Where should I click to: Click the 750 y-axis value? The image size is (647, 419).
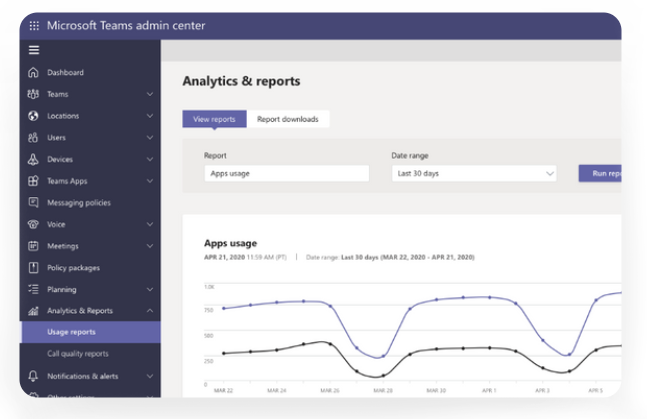click(x=209, y=310)
